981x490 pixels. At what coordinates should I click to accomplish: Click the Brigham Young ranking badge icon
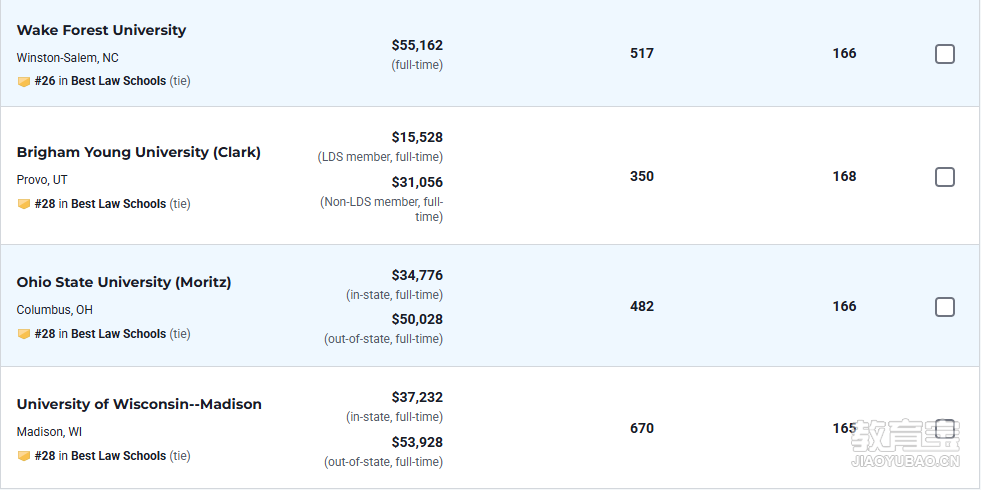pyautogui.click(x=24, y=204)
